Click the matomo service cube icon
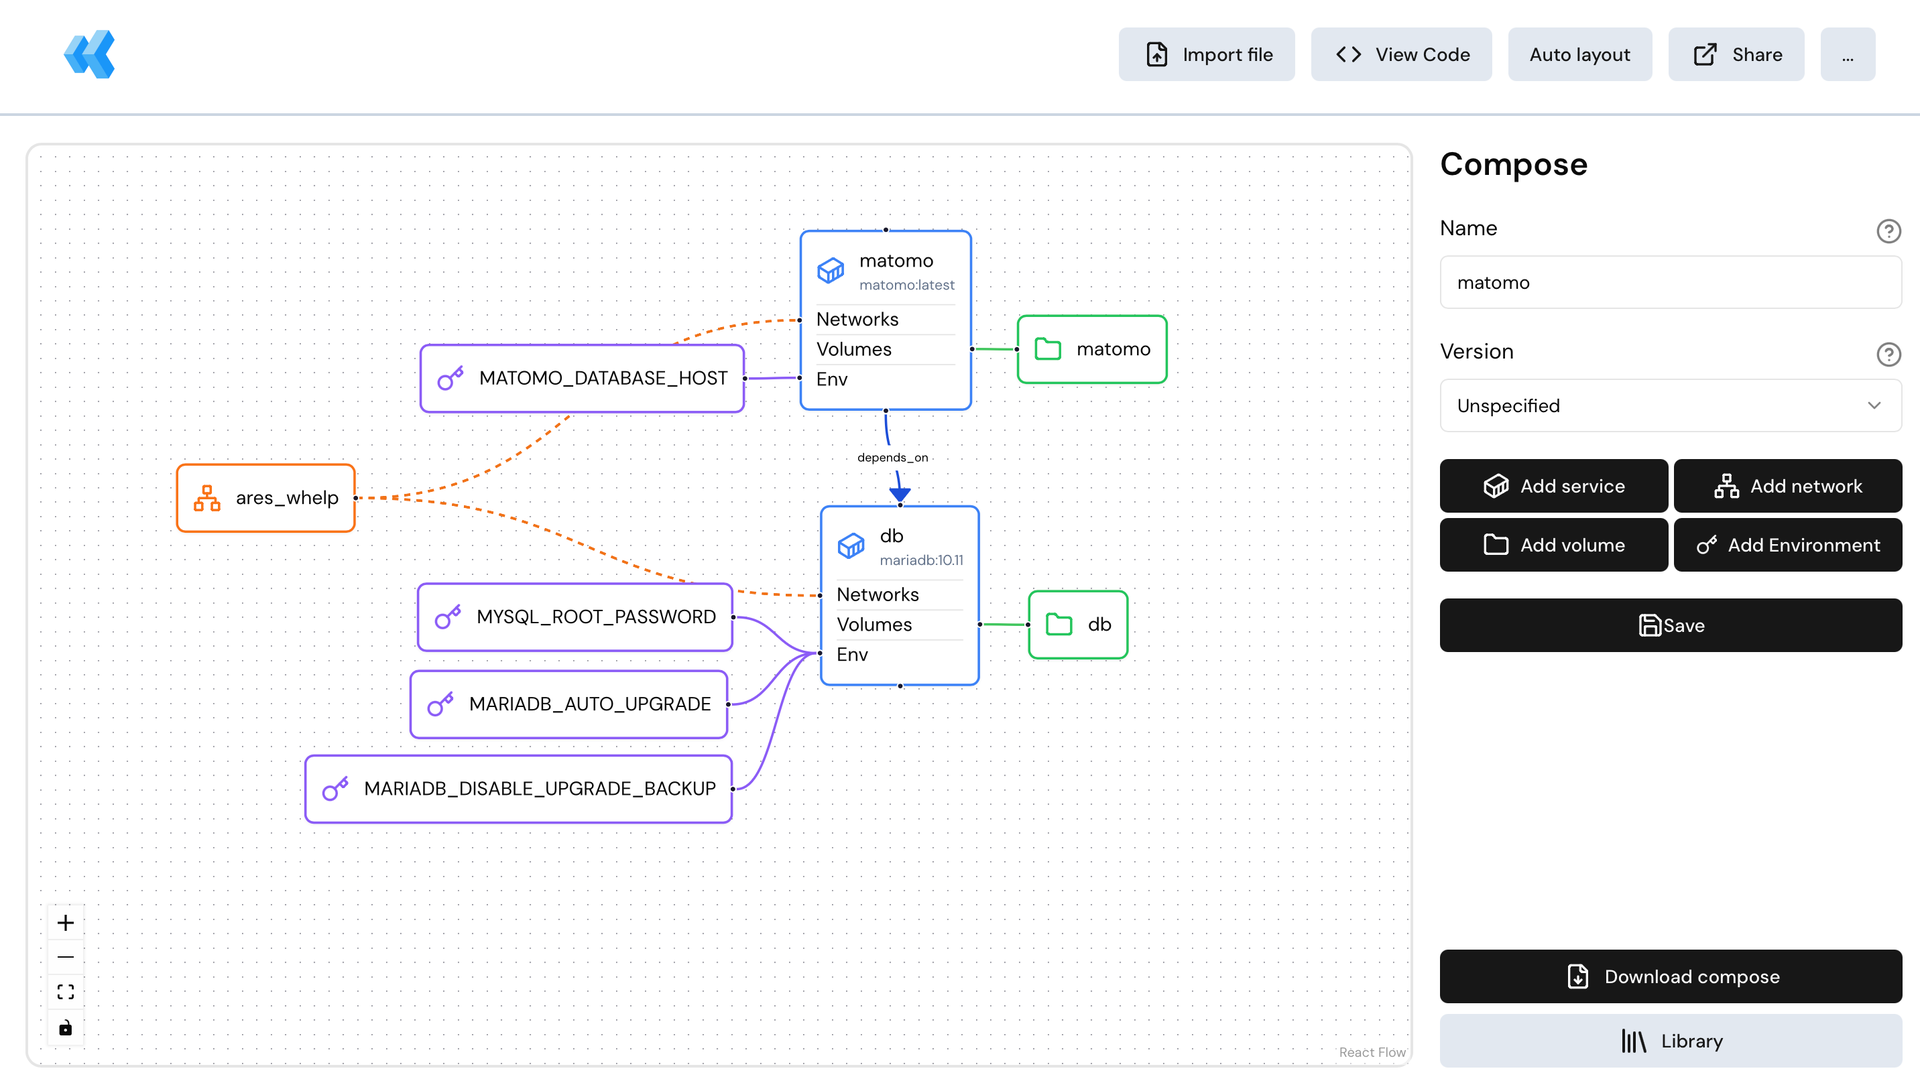Image resolution: width=1920 pixels, height=1087 pixels. click(831, 271)
